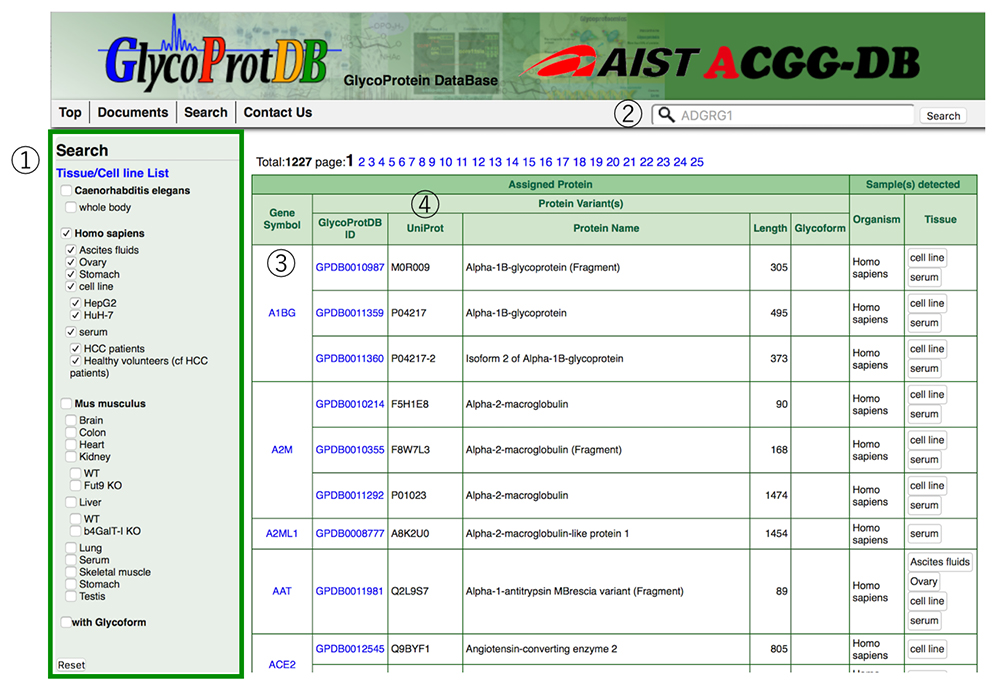Uncheck Stomach under Homo sapiens
1000x688 pixels.
coord(71,274)
